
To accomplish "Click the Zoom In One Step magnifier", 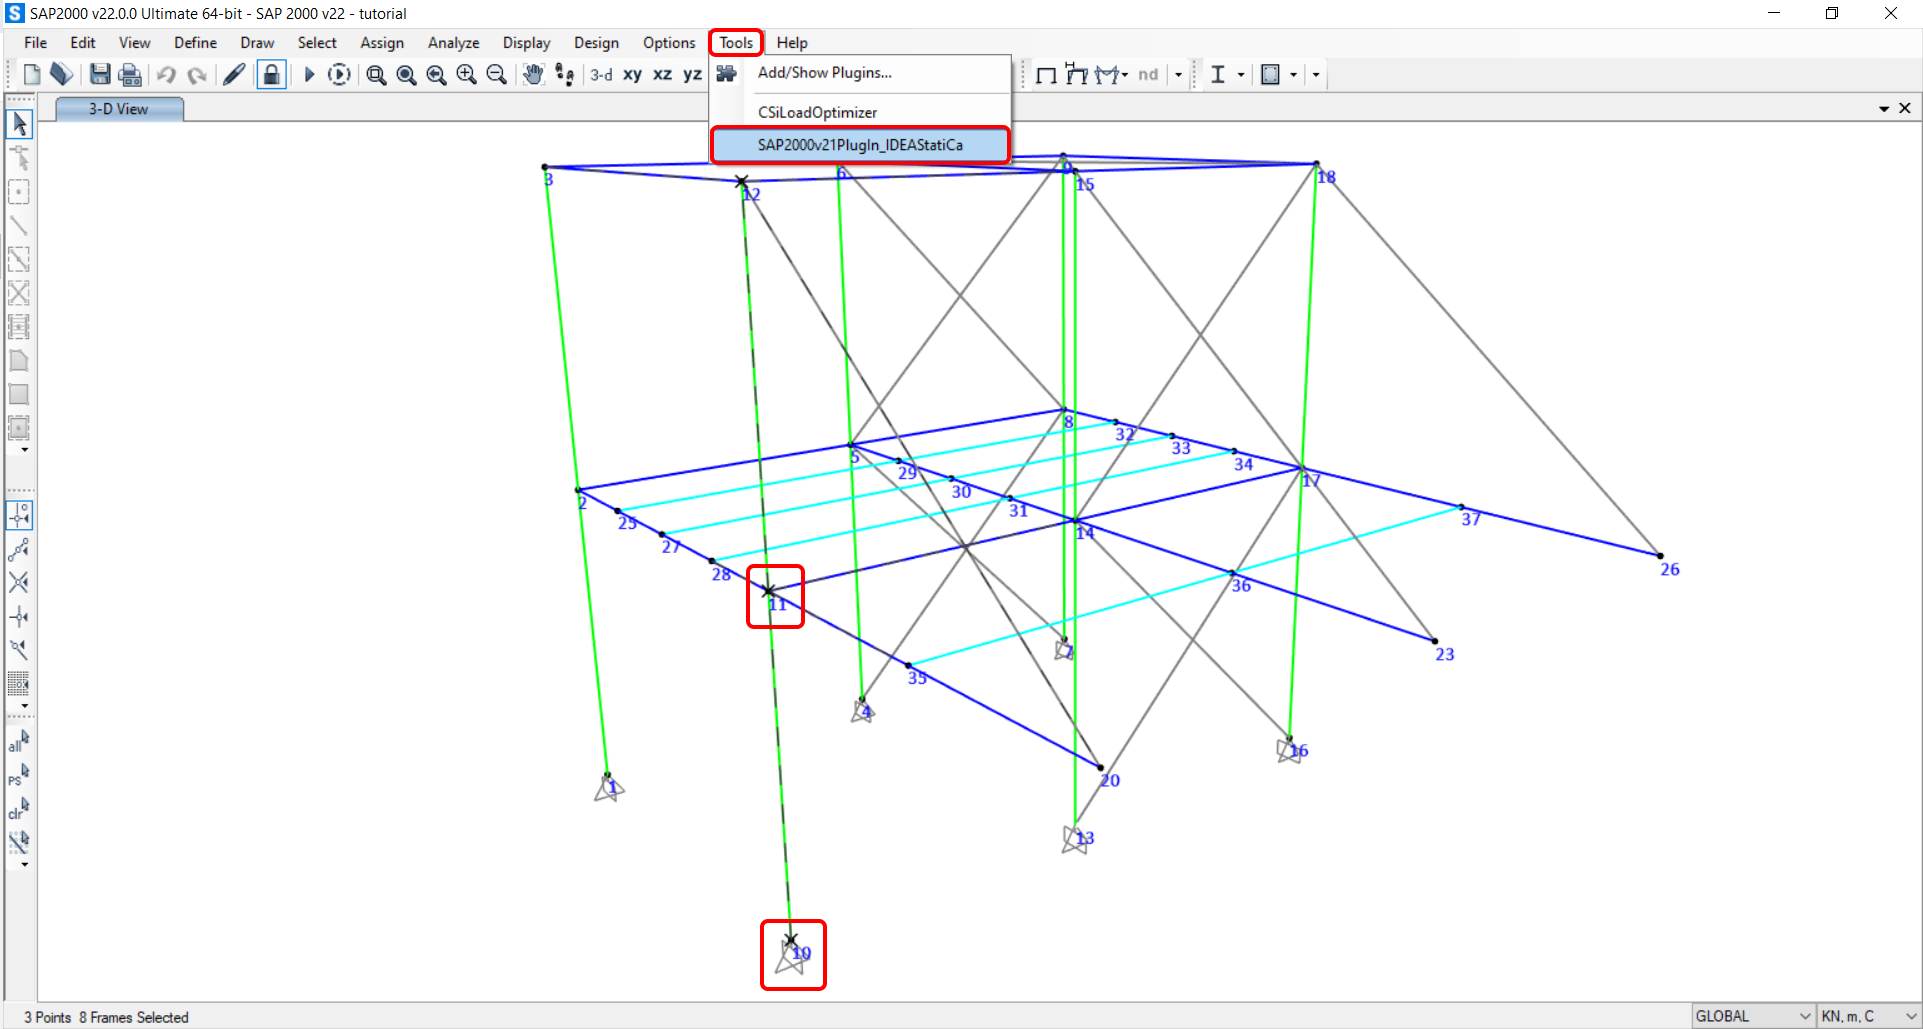I will (466, 75).
